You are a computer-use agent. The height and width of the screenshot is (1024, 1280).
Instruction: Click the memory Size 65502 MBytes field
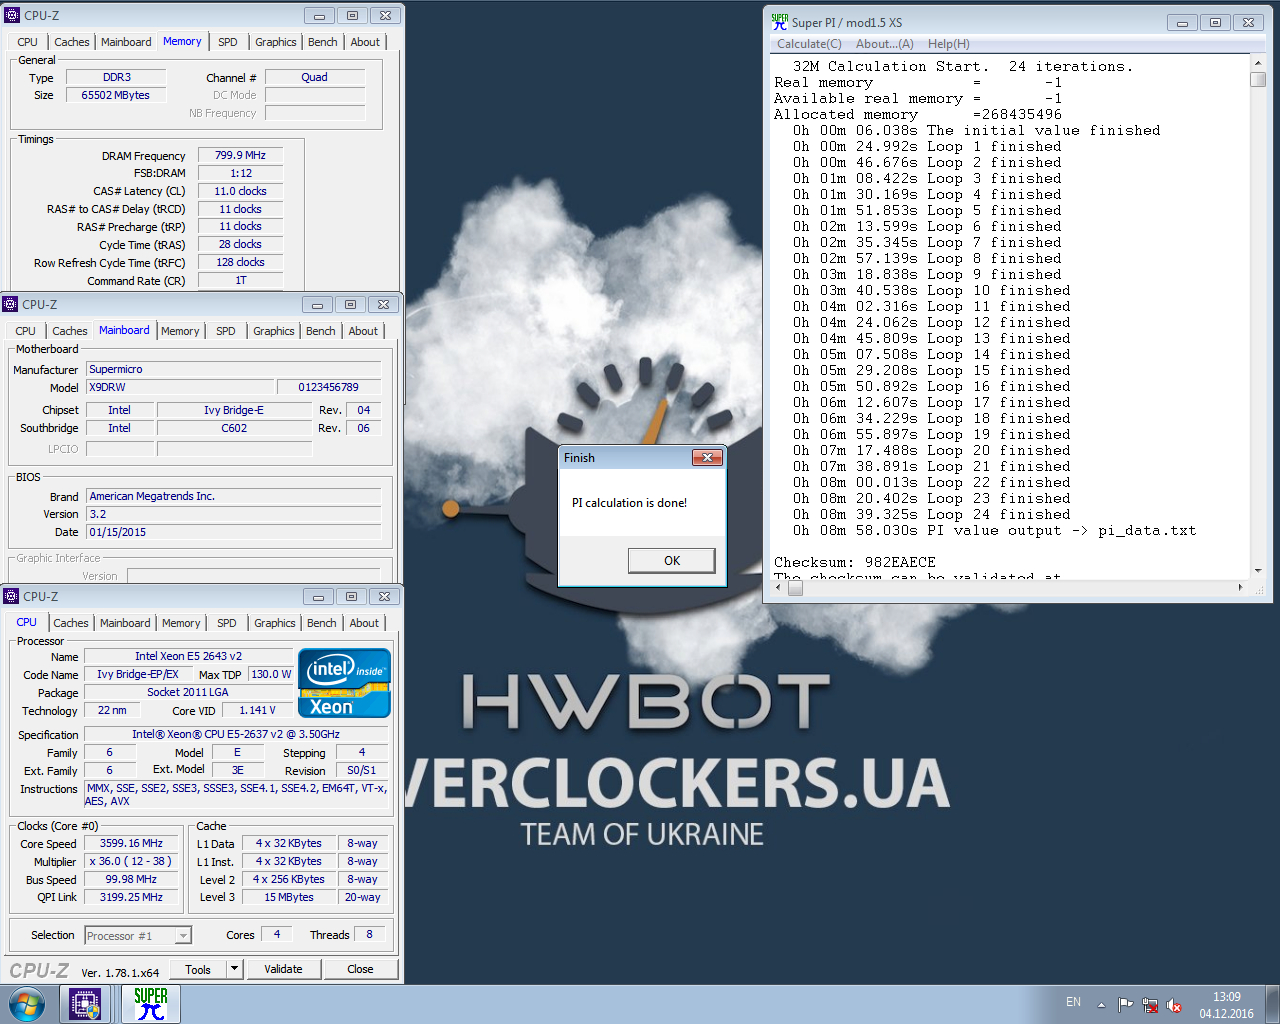tap(115, 95)
